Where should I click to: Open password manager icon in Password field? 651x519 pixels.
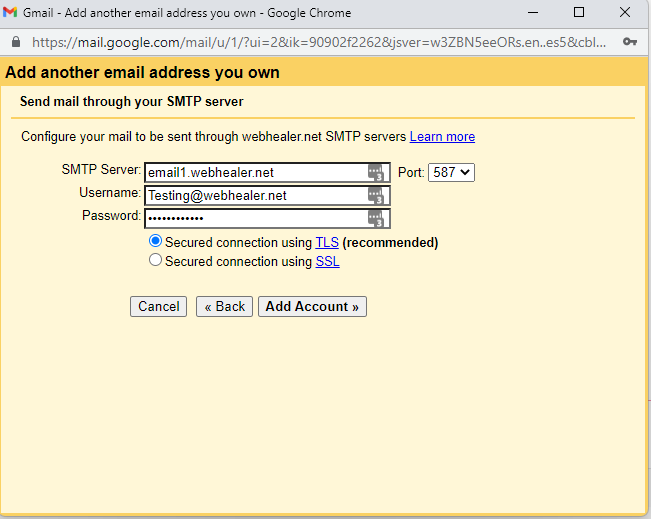point(376,218)
